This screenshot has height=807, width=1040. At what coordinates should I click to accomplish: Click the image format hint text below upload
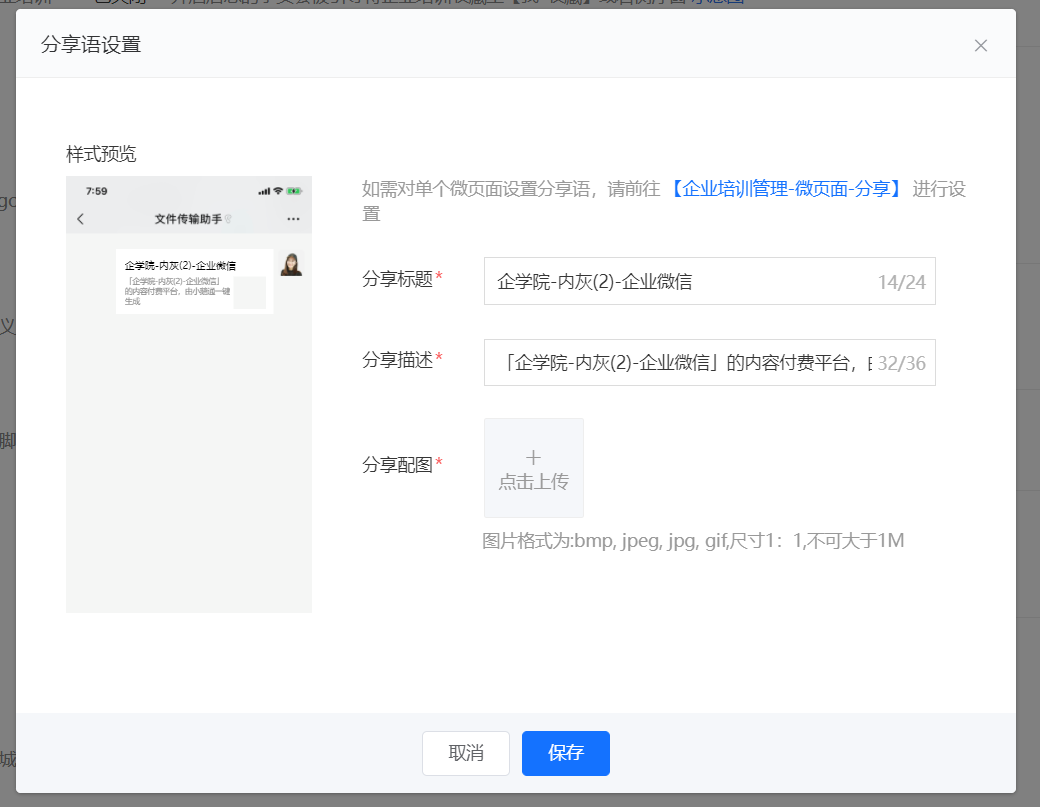click(x=693, y=540)
